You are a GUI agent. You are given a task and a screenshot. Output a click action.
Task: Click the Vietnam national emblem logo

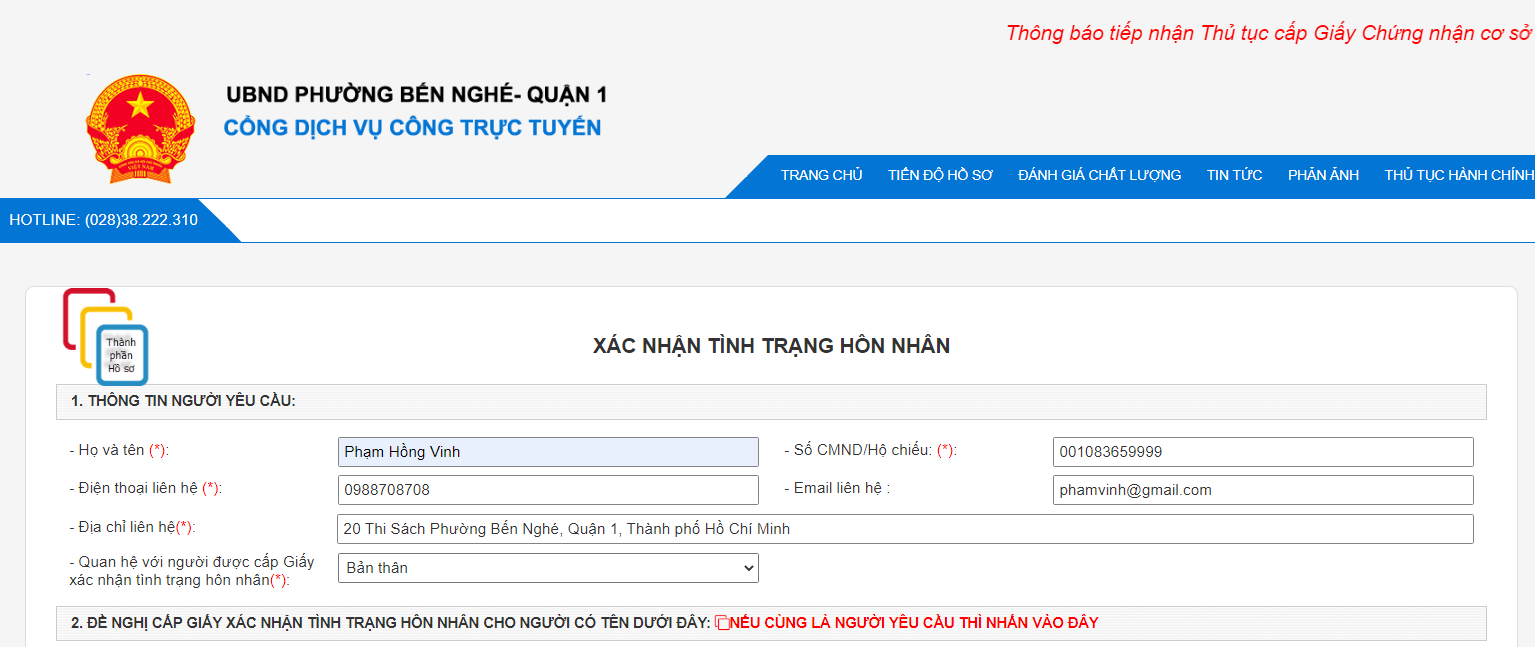coord(141,130)
